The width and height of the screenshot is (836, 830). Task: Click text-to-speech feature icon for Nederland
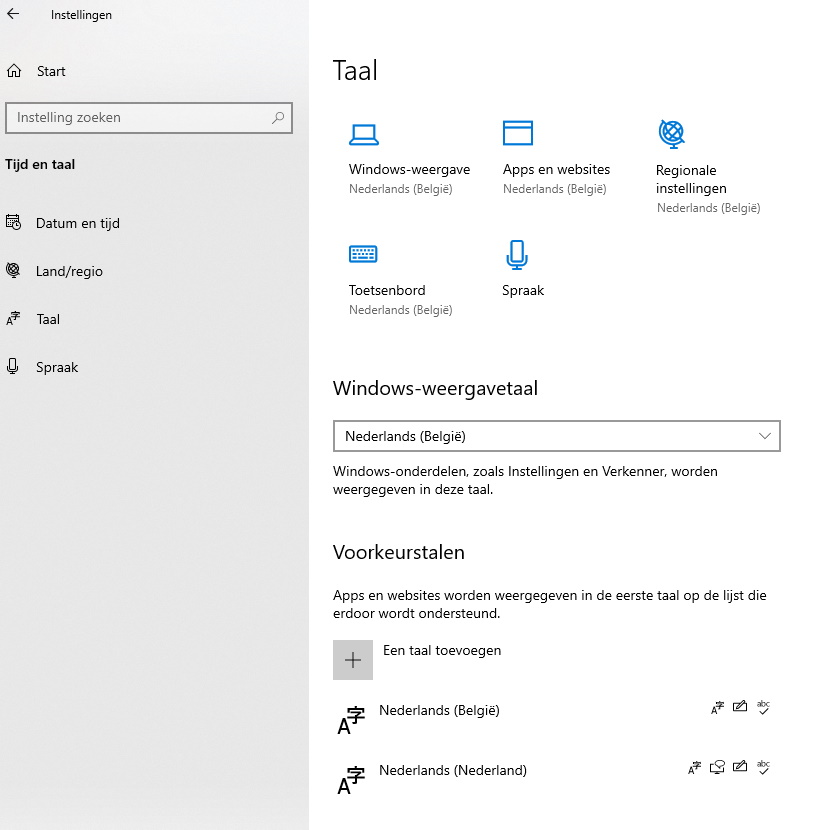717,767
